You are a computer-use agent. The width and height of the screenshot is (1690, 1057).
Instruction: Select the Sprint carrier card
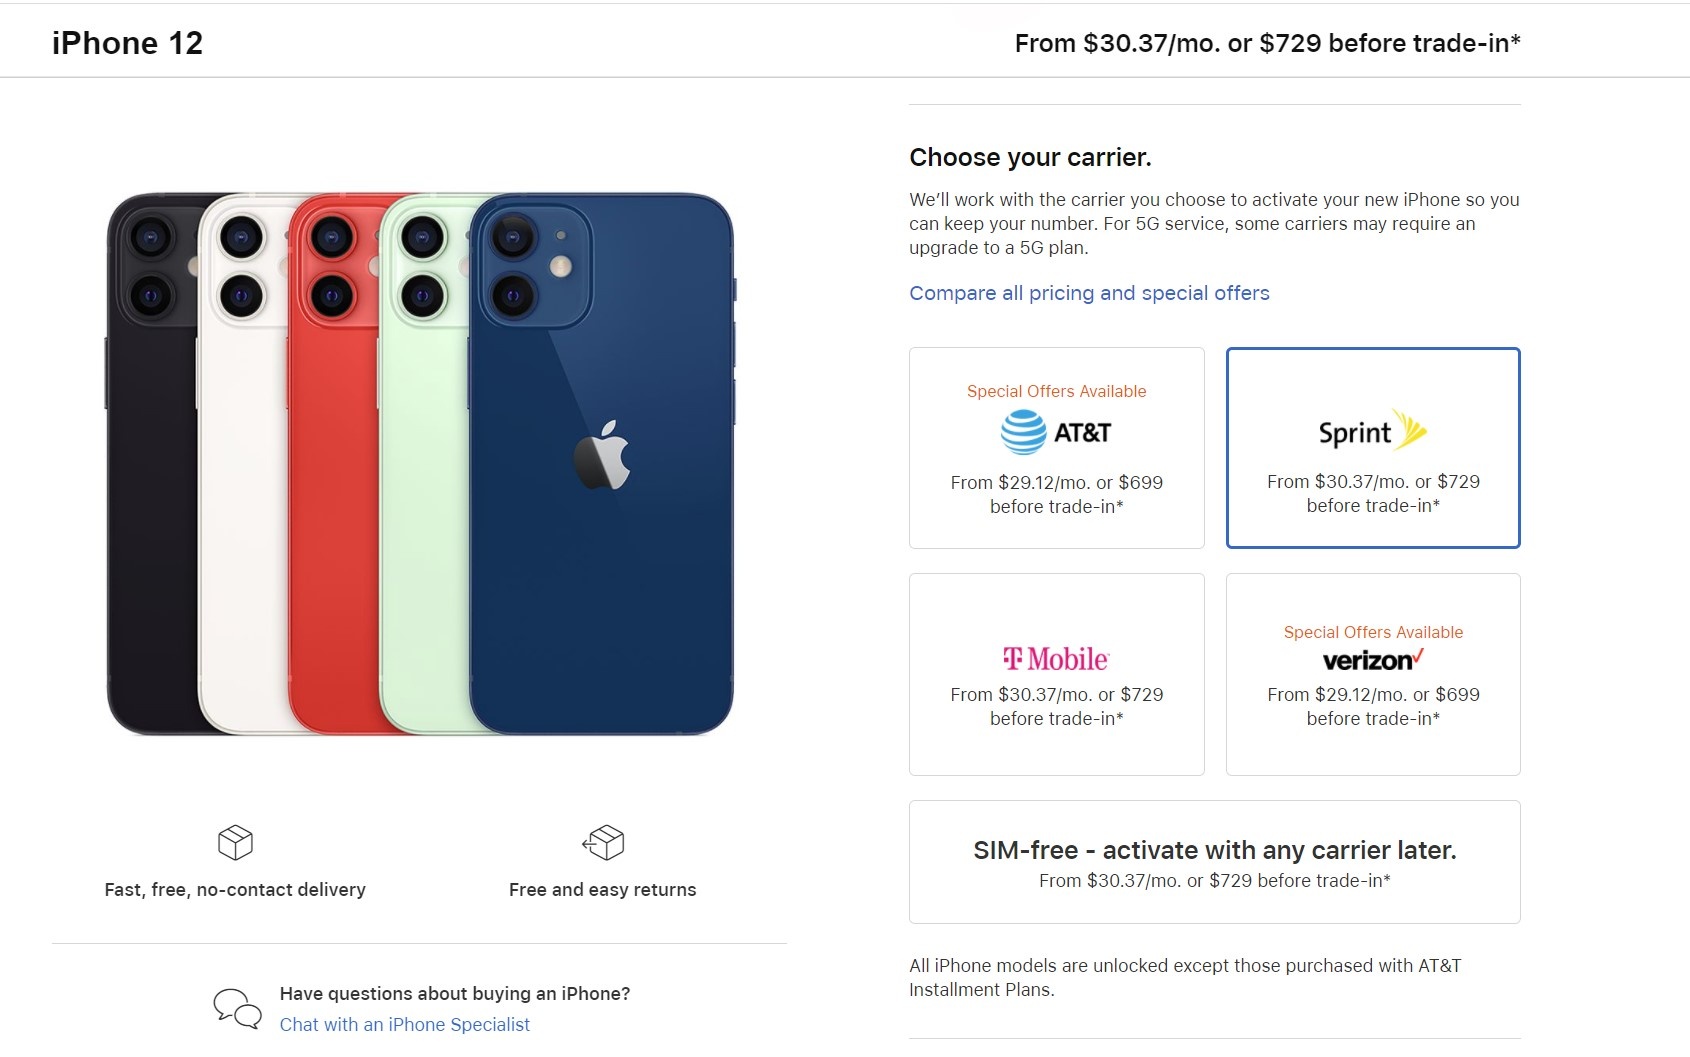pos(1372,447)
